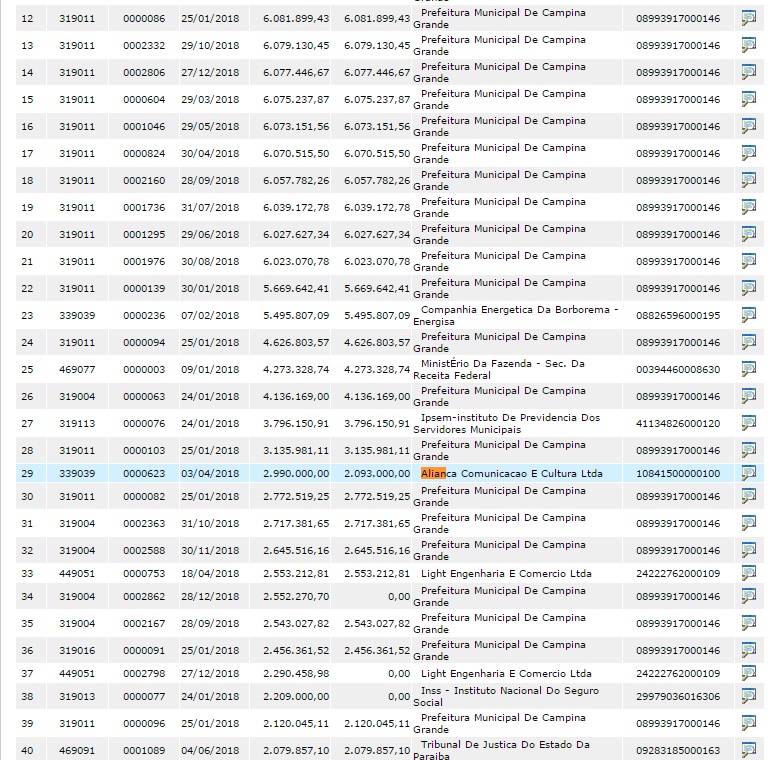Click empenho number 0000623
This screenshot has height=760, width=778.
click(144, 473)
